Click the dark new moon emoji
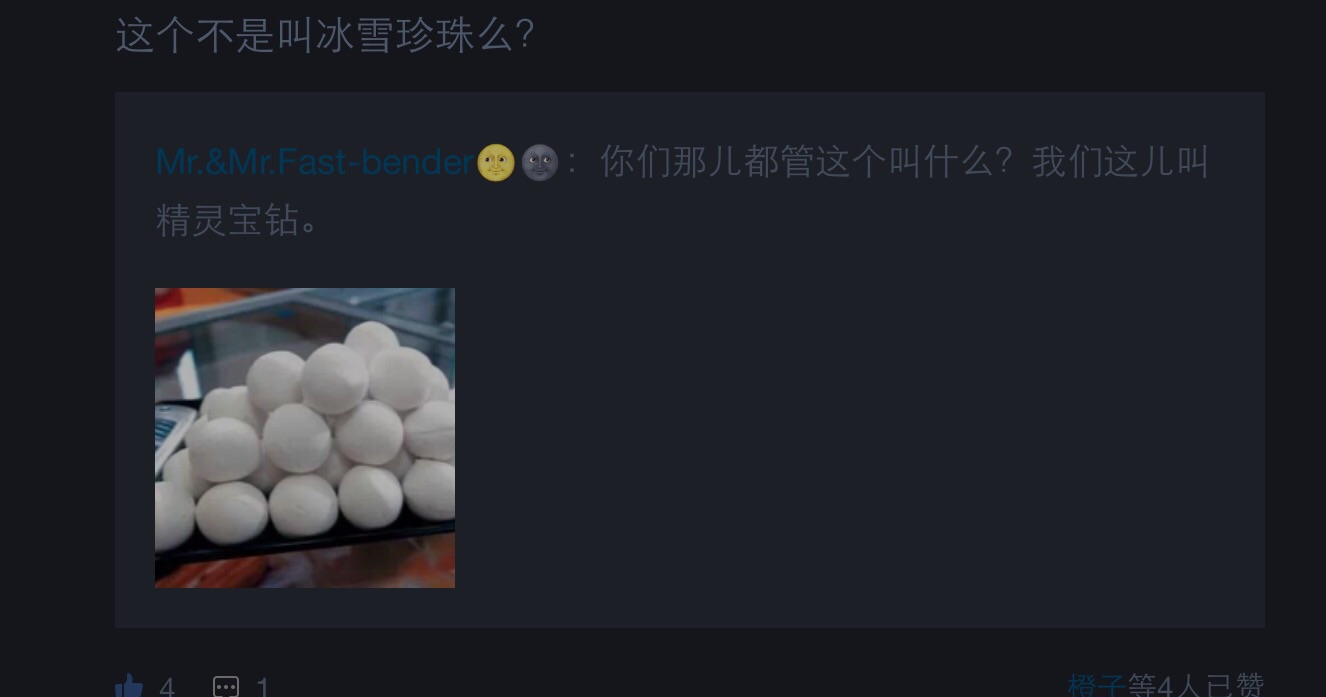The image size is (1326, 697). [x=540, y=163]
